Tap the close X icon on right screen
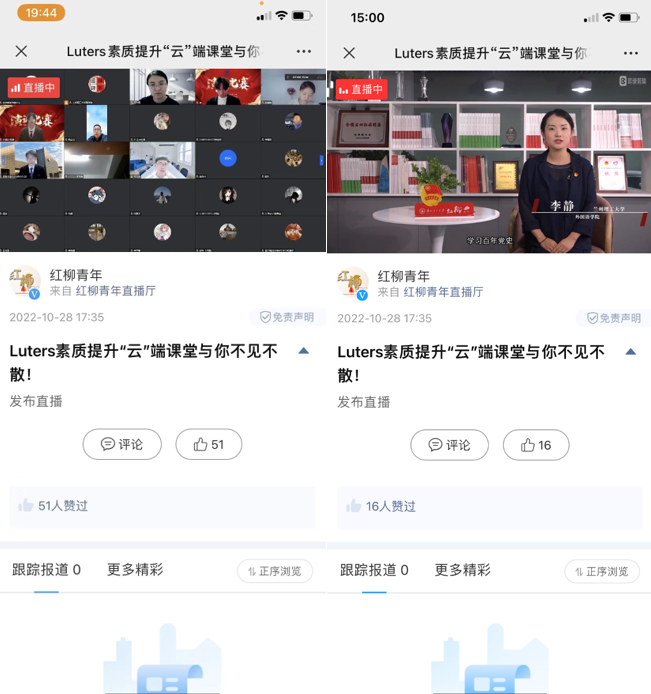The height and width of the screenshot is (694, 651). (x=349, y=53)
